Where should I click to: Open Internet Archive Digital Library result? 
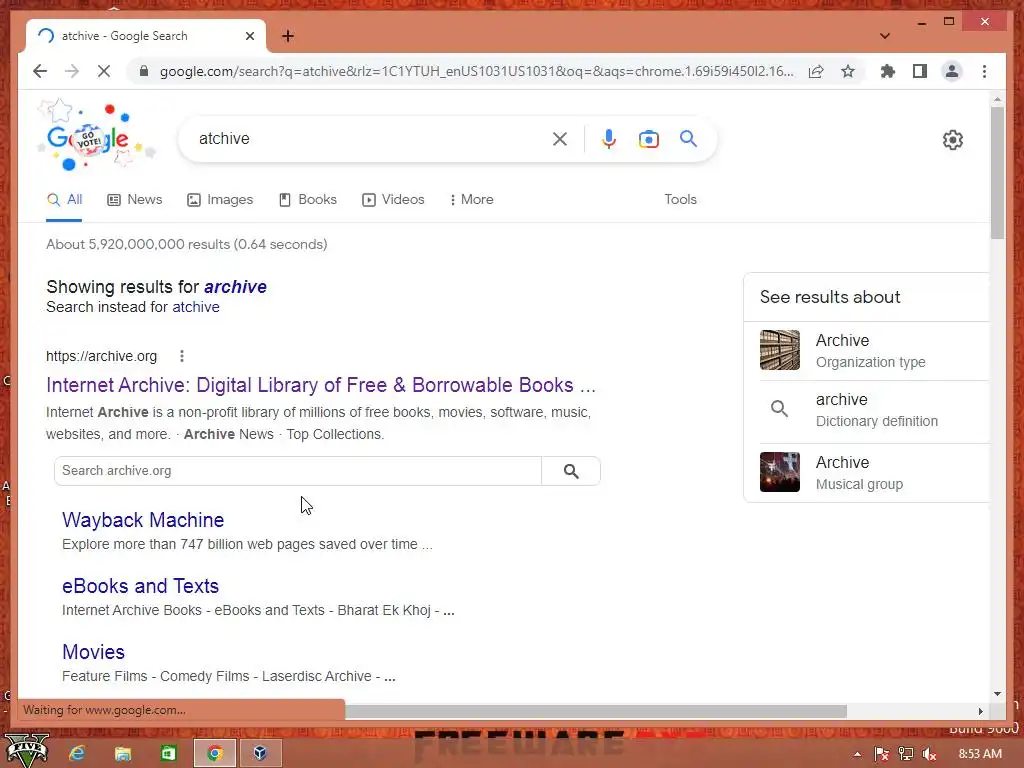(321, 385)
